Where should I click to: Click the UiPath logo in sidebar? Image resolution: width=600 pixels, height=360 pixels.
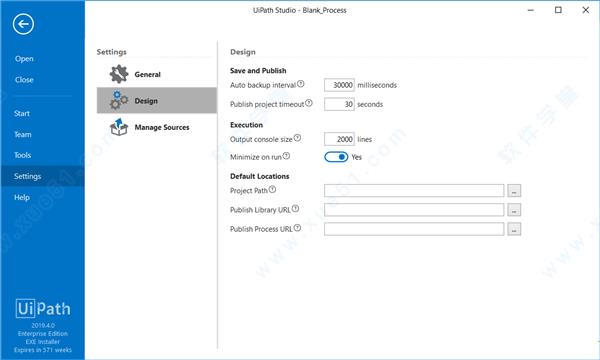point(43,308)
